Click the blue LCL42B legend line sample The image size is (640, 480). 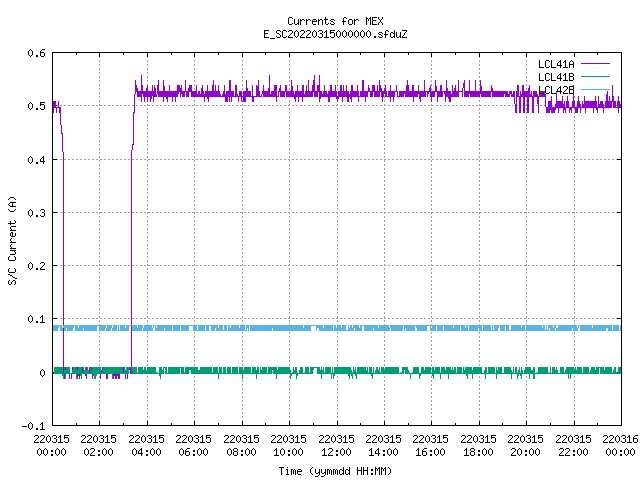point(595,89)
